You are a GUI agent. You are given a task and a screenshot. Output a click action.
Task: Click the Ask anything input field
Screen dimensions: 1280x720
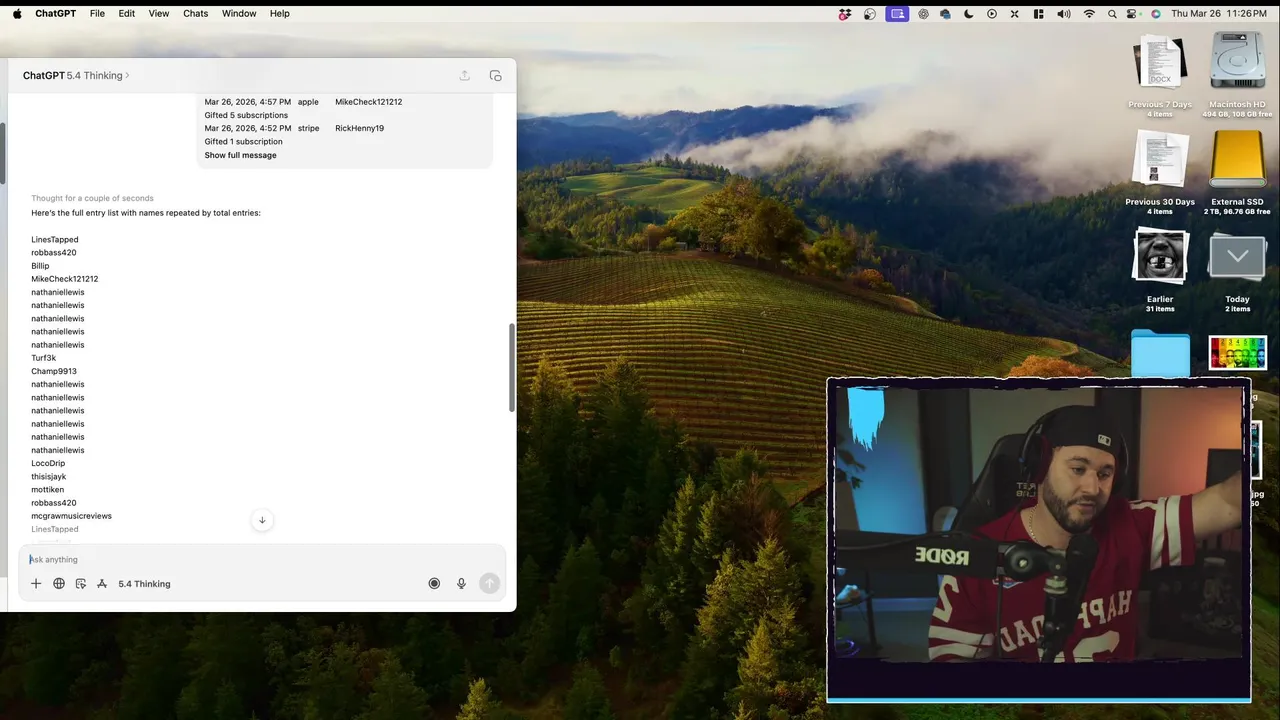[262, 559]
